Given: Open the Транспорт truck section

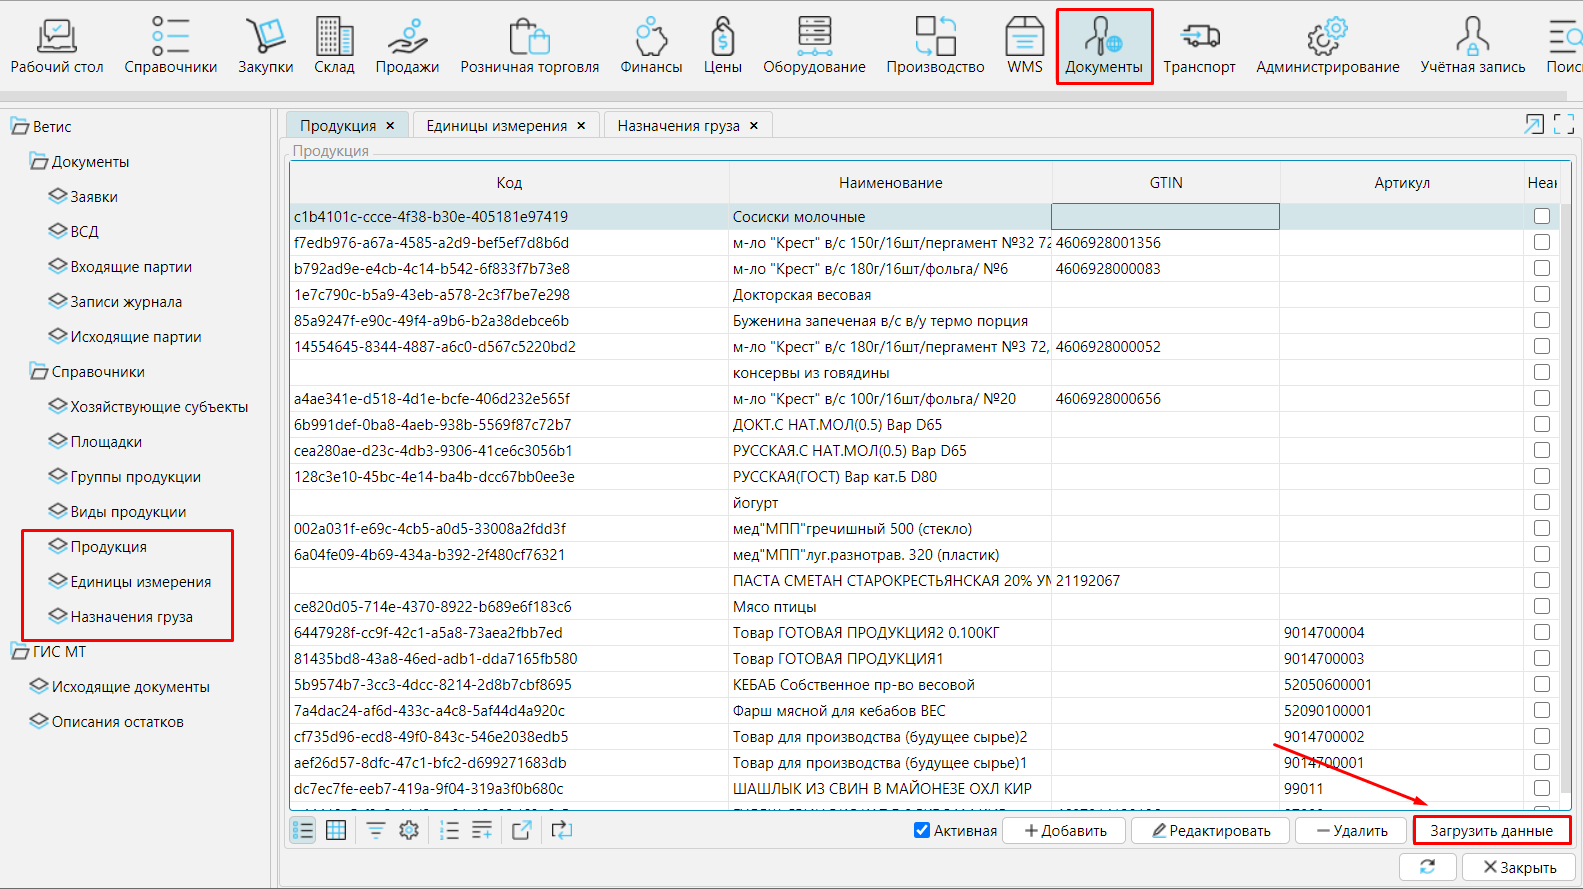Looking at the screenshot, I should (x=1198, y=46).
